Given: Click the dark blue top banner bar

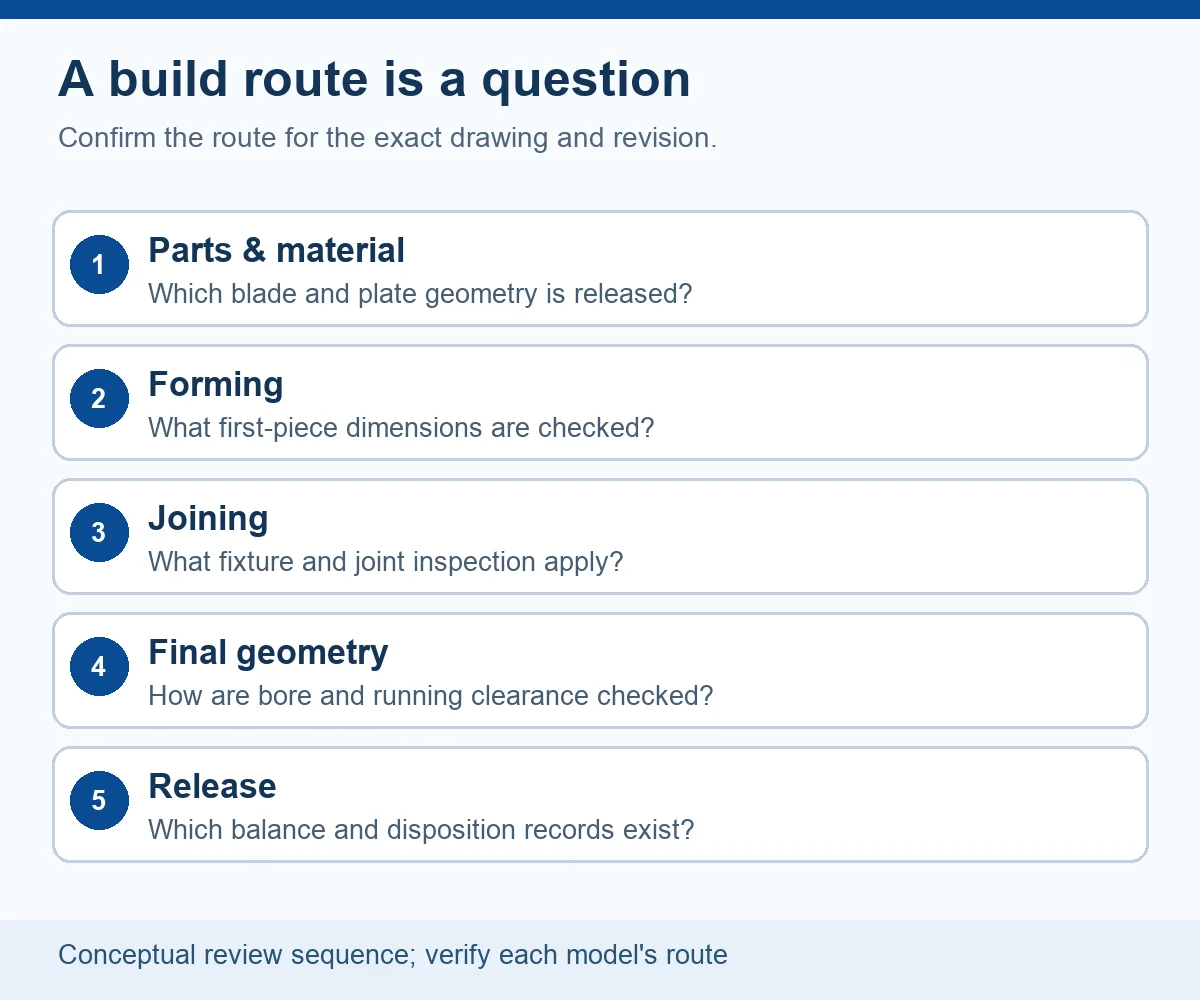Looking at the screenshot, I should tap(600, 9).
